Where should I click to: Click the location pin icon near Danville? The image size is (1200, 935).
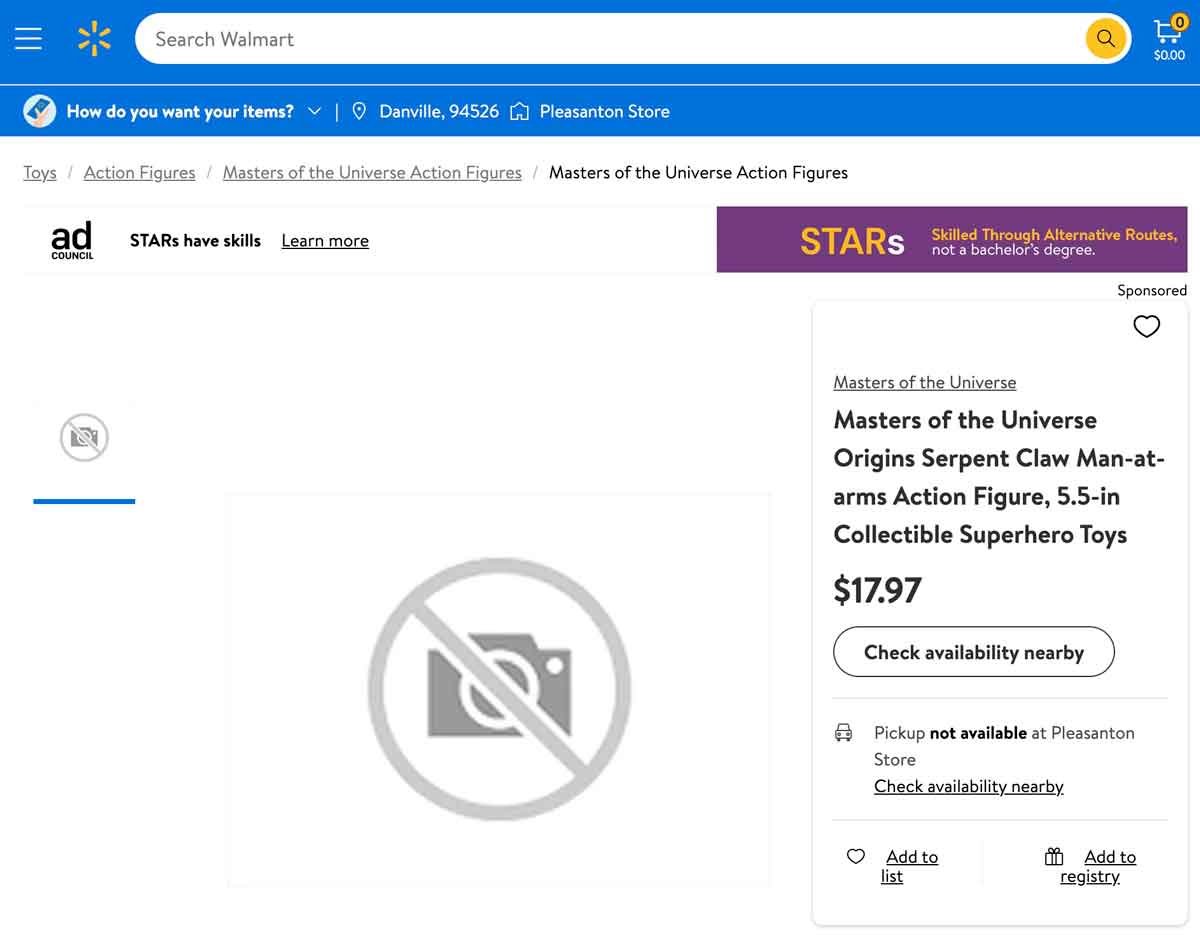coord(359,111)
